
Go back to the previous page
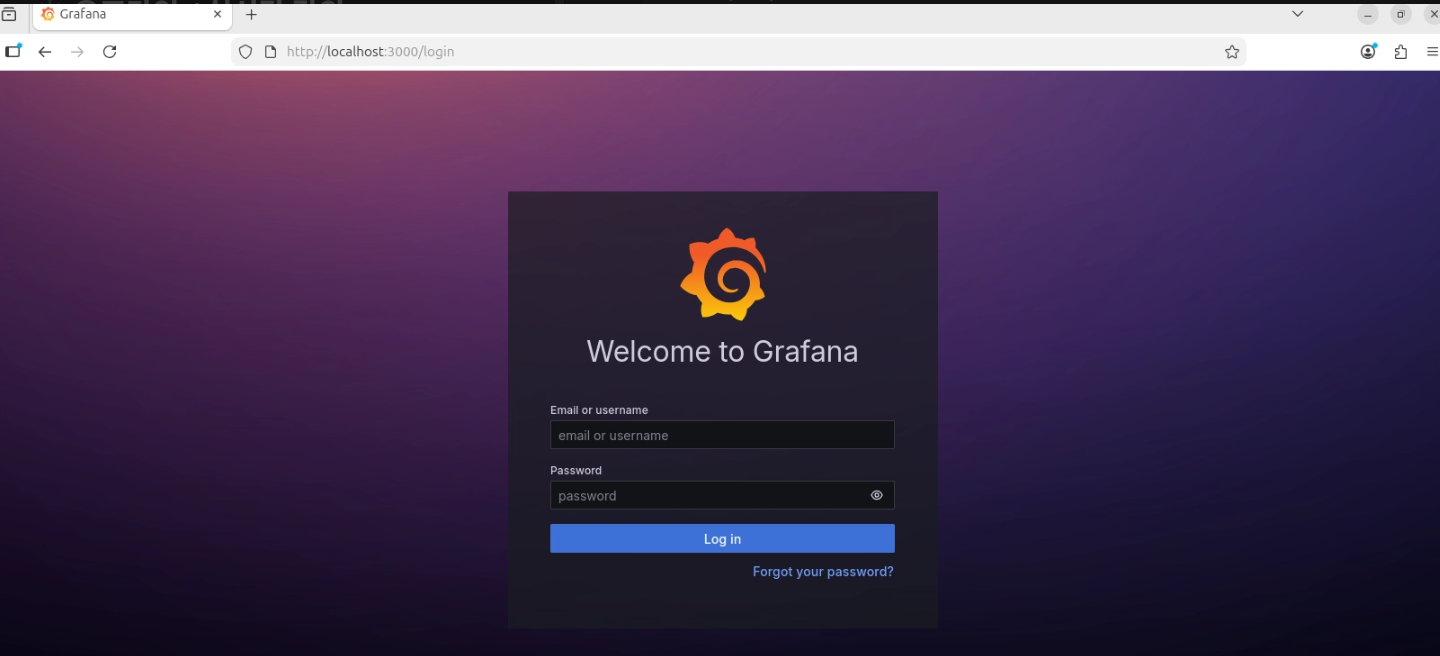point(45,52)
